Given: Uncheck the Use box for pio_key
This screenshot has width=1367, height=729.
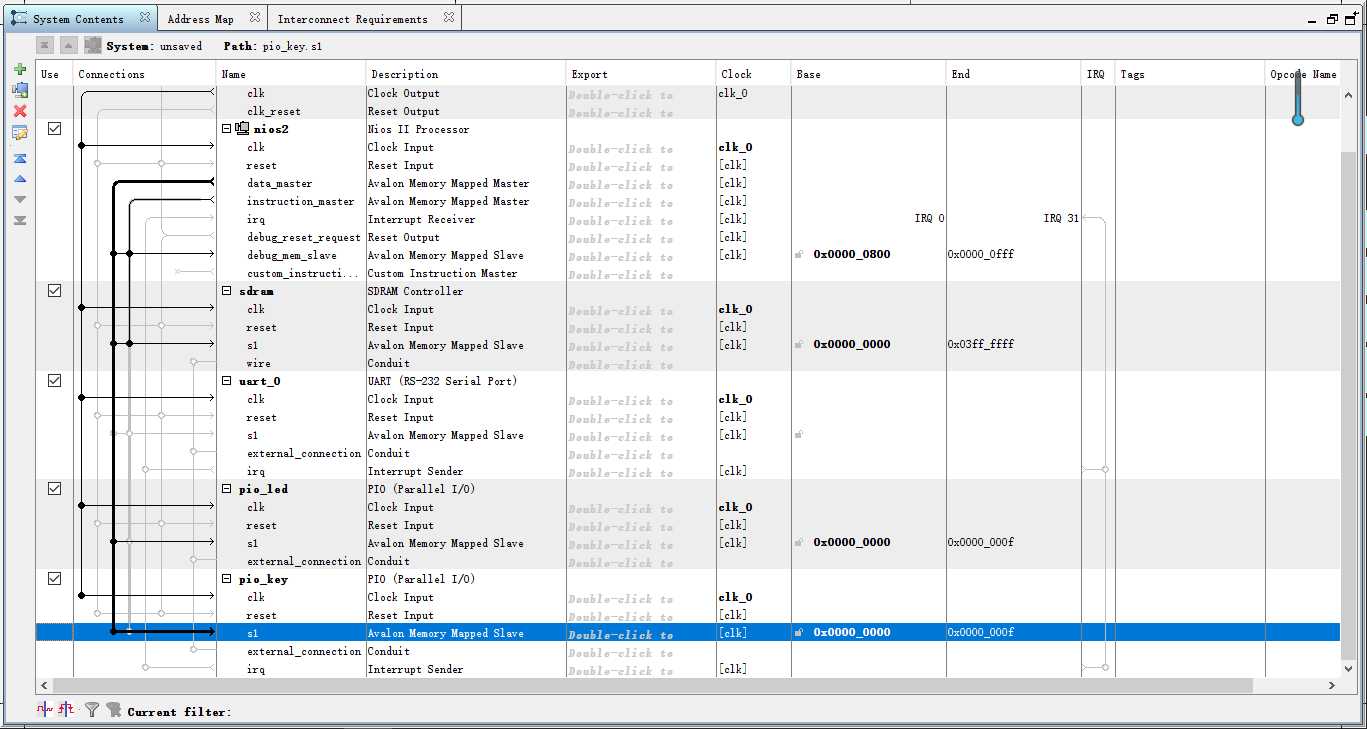Looking at the screenshot, I should click(x=54, y=579).
